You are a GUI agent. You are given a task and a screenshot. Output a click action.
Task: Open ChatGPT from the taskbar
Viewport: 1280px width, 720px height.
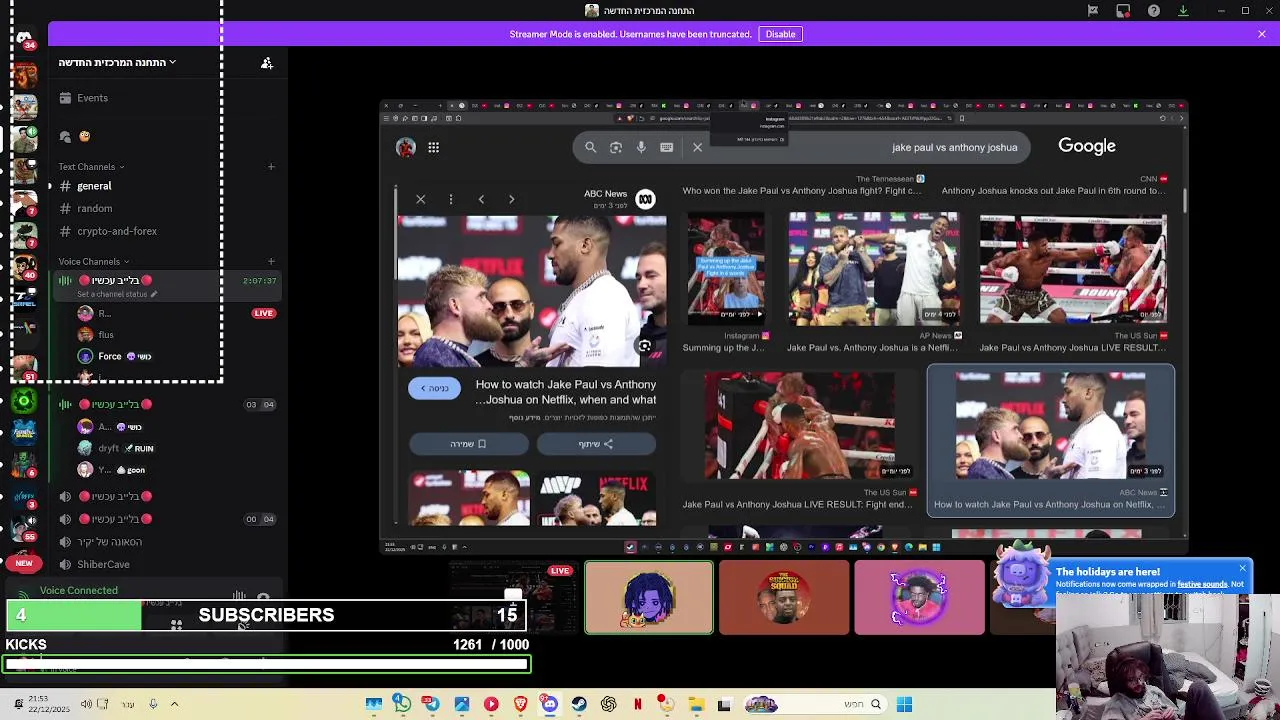point(608,704)
